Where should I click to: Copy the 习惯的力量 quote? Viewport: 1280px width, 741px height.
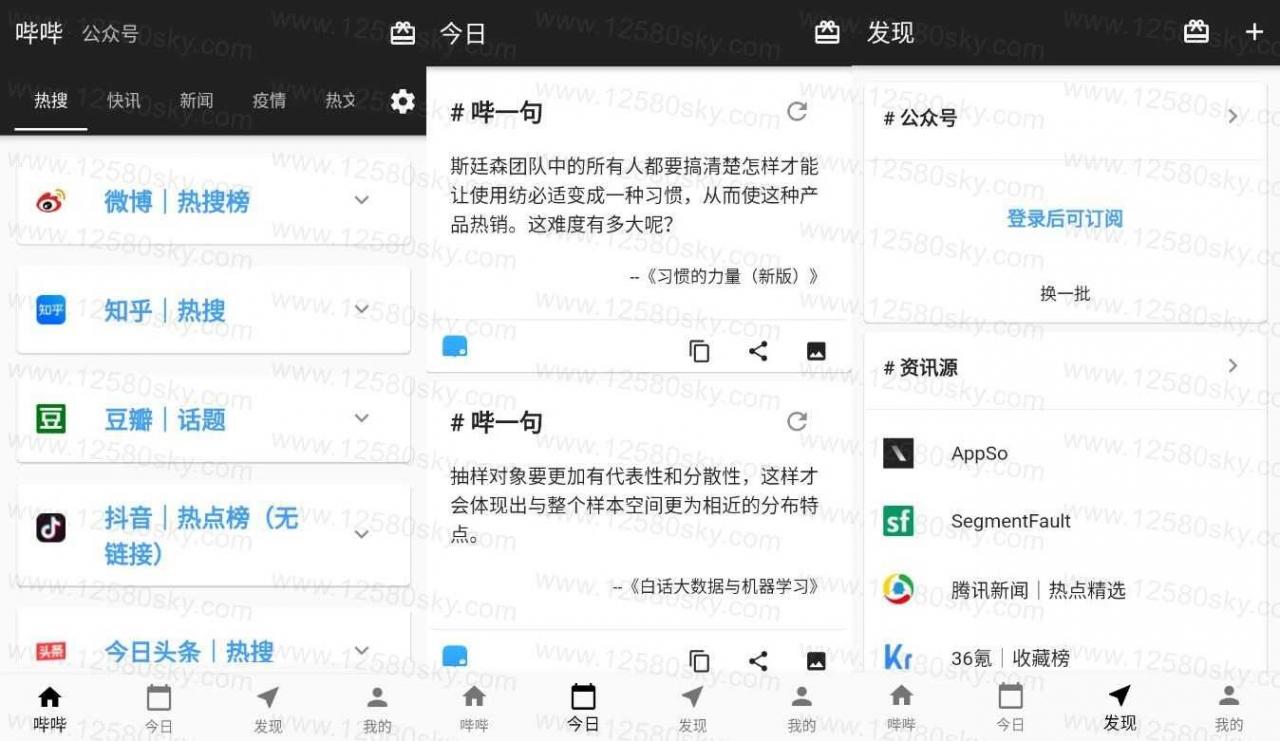tap(700, 351)
